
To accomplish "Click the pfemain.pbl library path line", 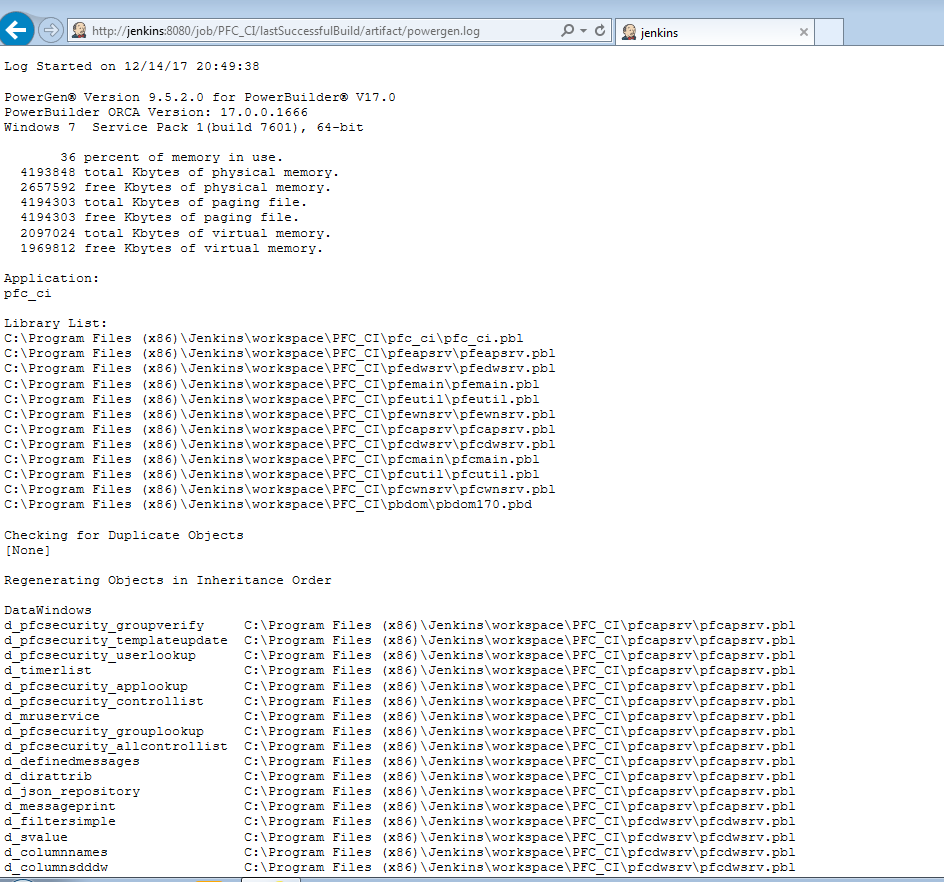I will coord(272,384).
